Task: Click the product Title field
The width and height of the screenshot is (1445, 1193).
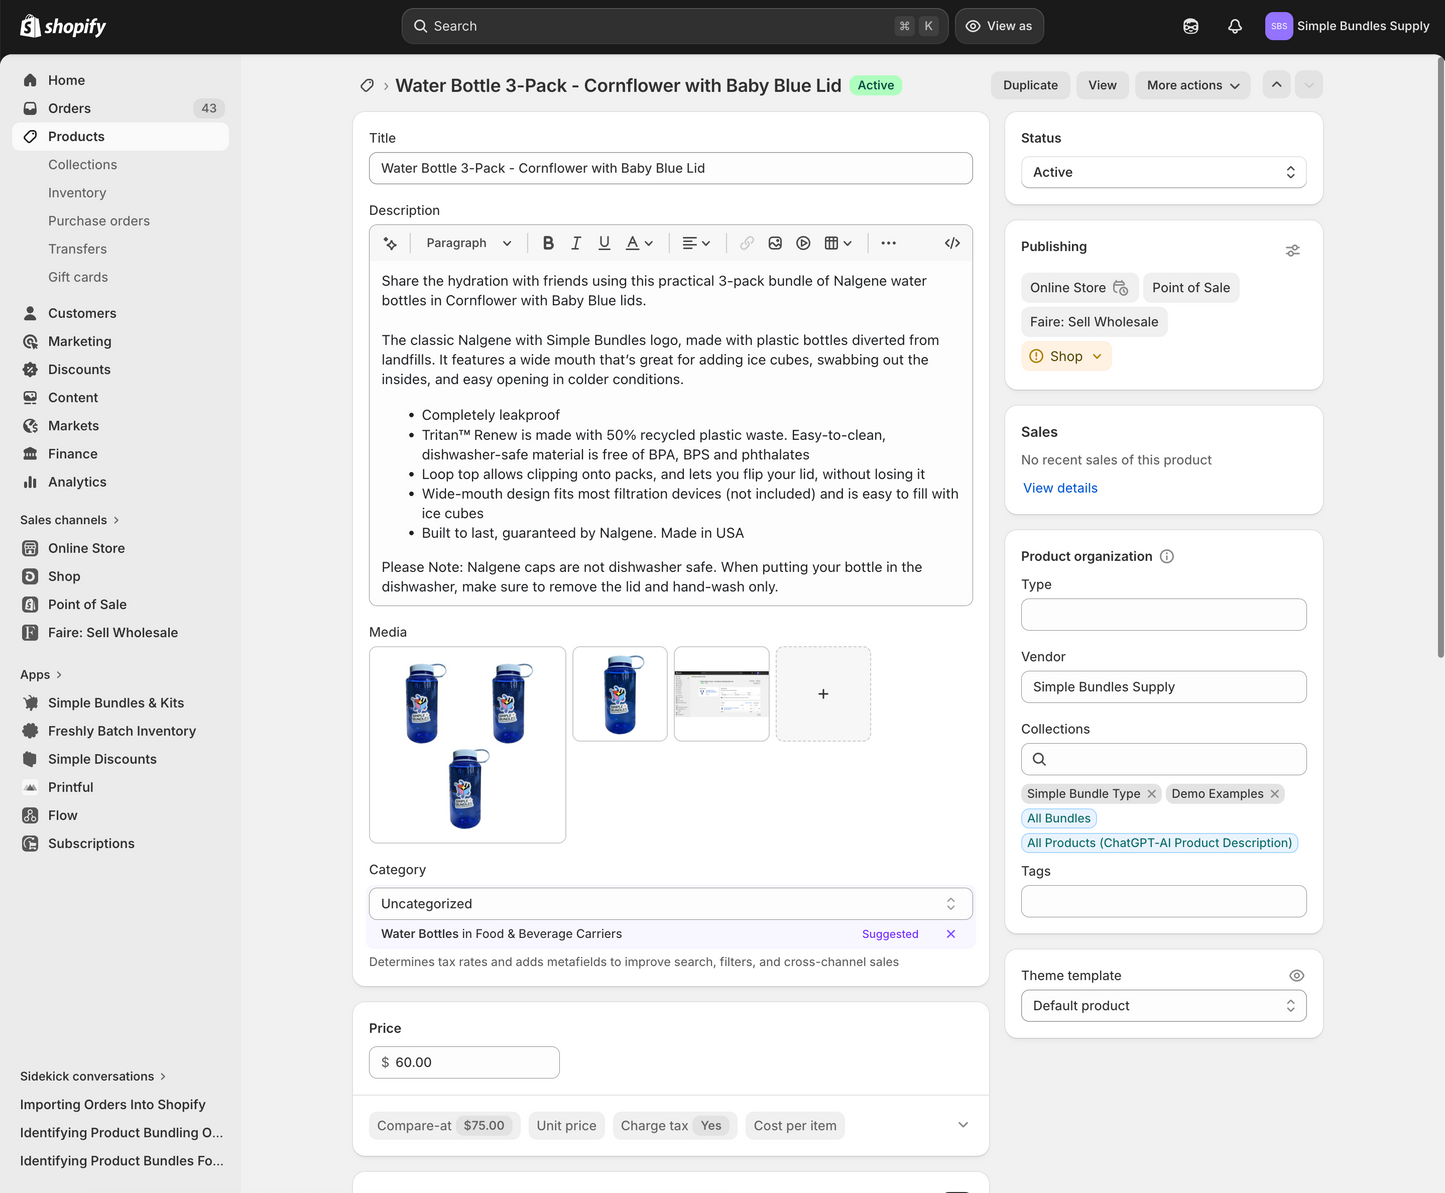Action: pos(671,168)
